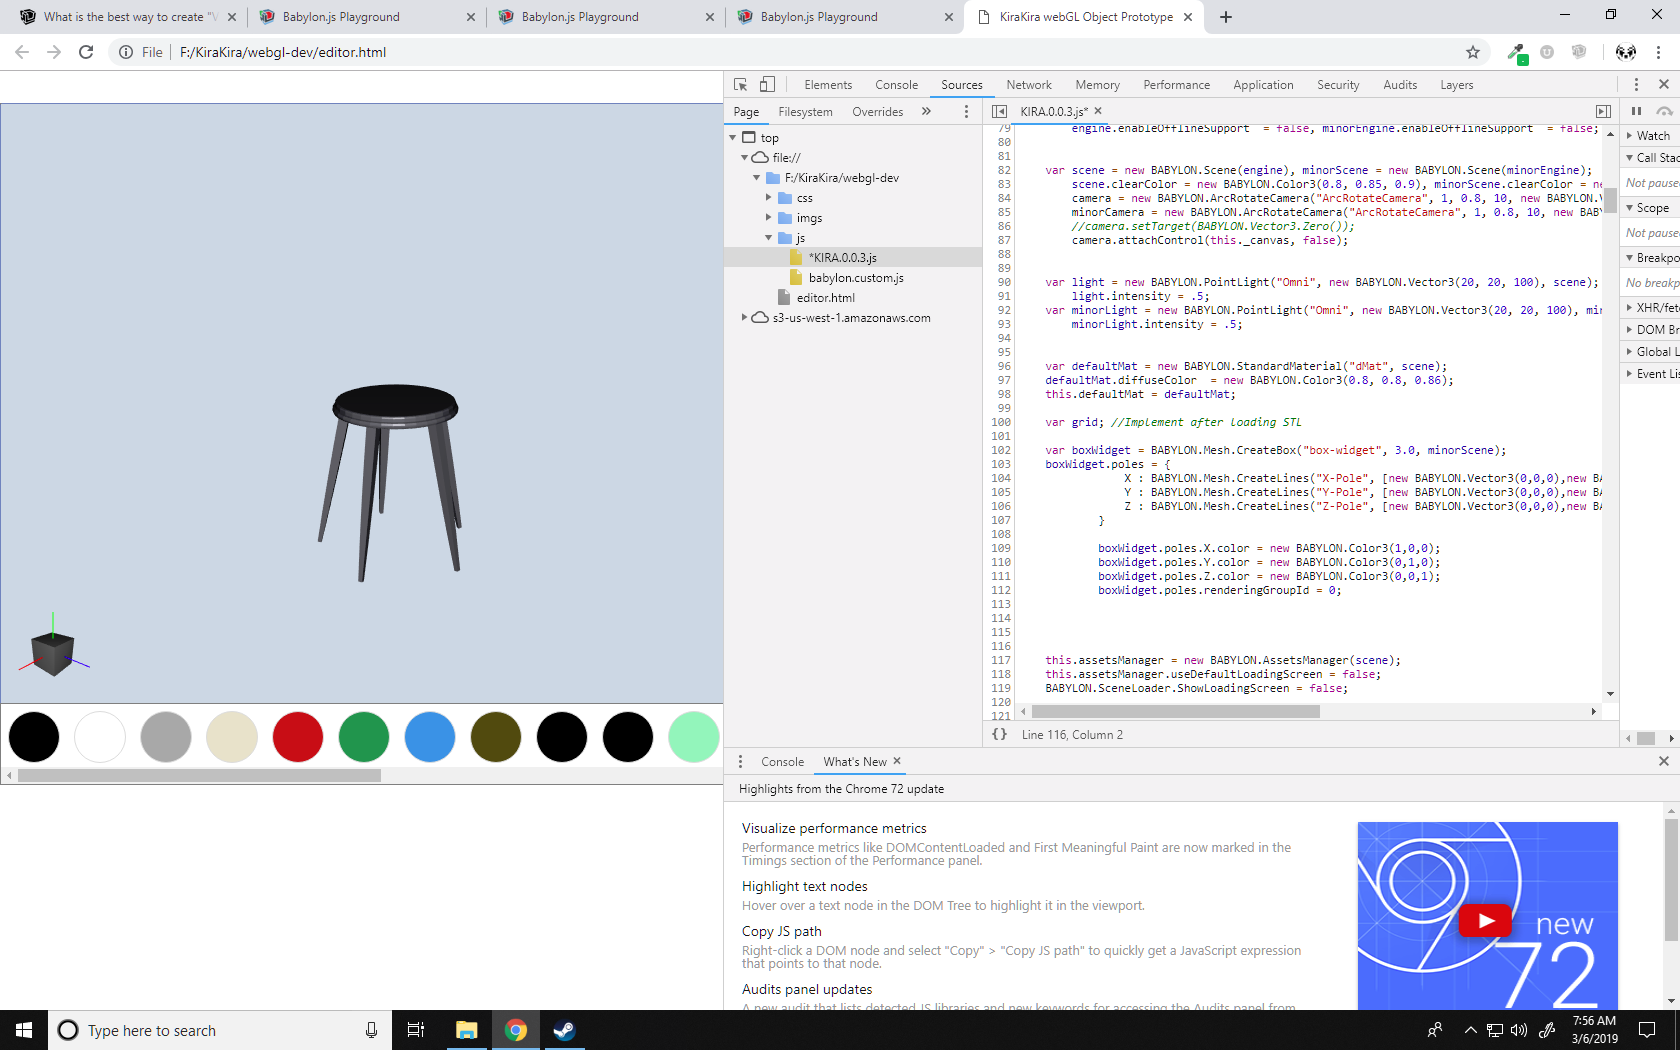Switch to the Network tab
1680x1050 pixels.
click(1028, 85)
